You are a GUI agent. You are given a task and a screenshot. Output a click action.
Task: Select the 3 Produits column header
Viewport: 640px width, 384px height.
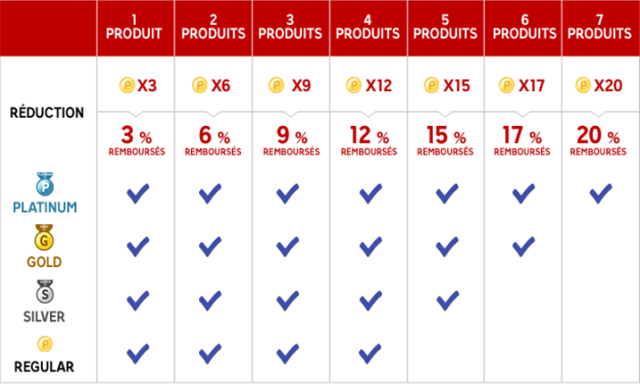[291, 28]
